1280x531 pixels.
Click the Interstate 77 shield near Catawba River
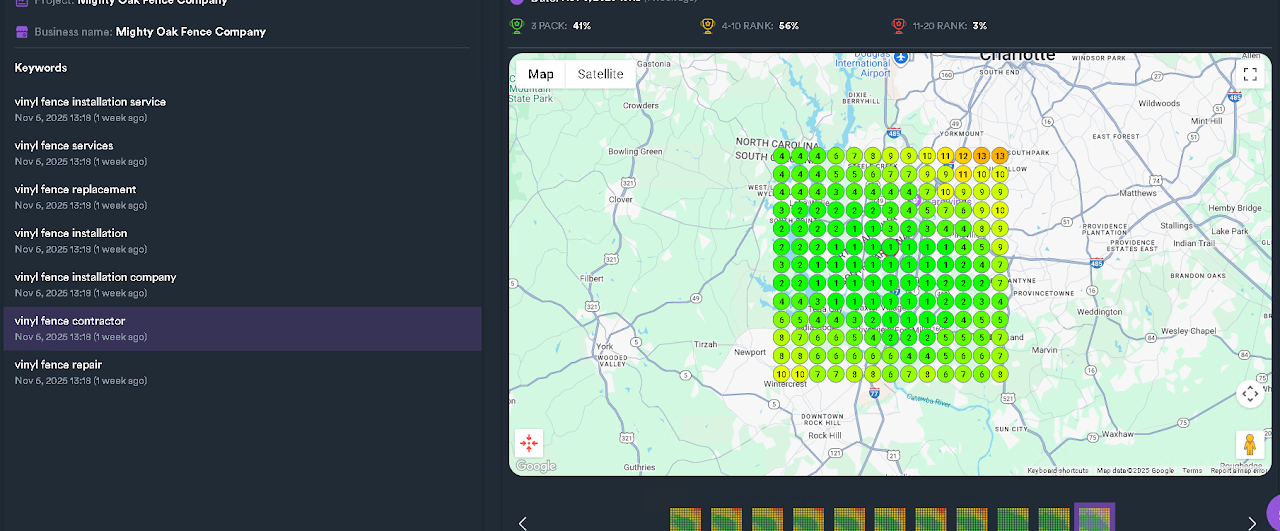point(873,394)
